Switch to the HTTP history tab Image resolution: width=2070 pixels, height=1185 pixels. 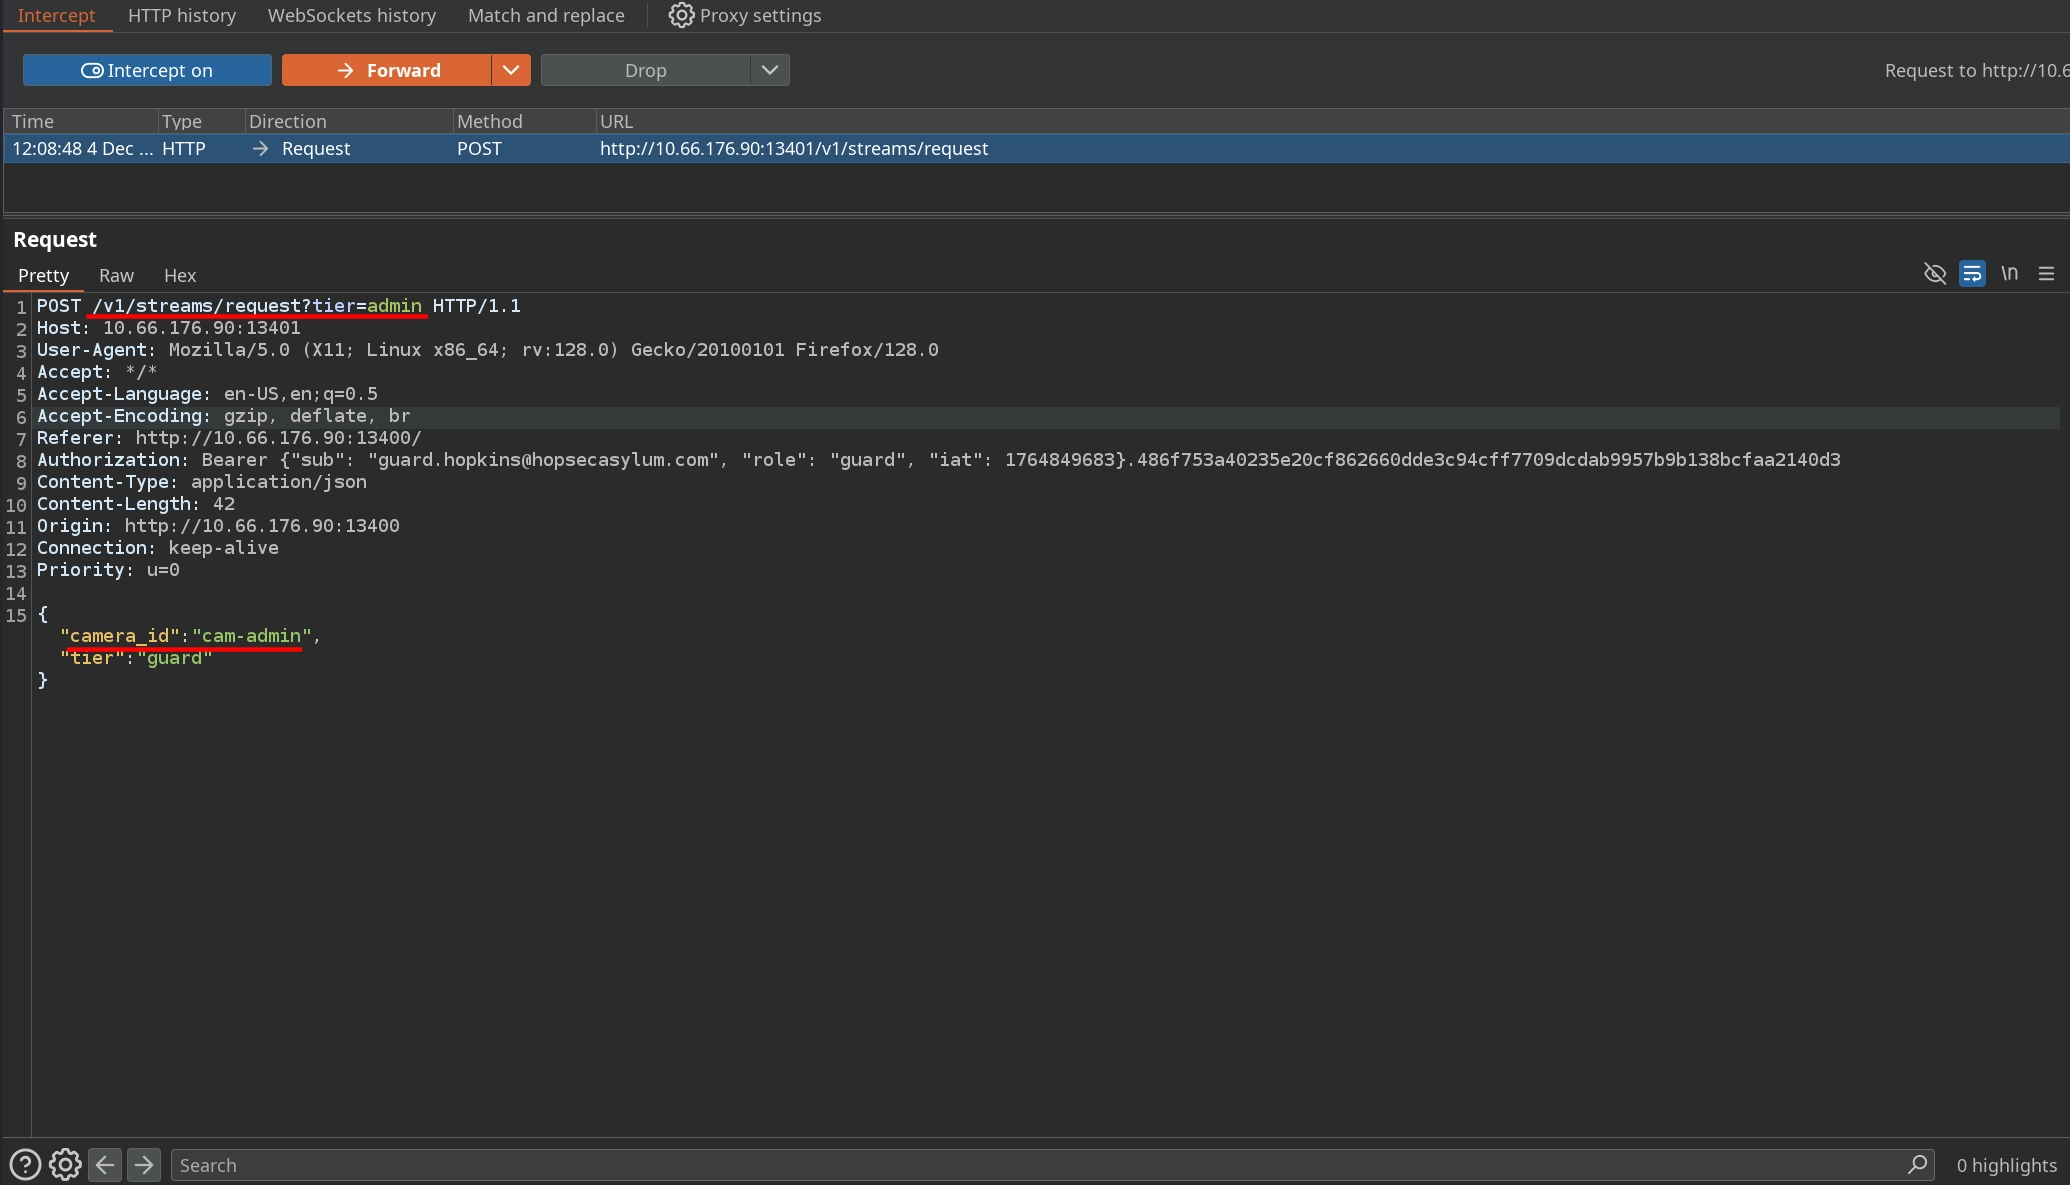tap(182, 16)
